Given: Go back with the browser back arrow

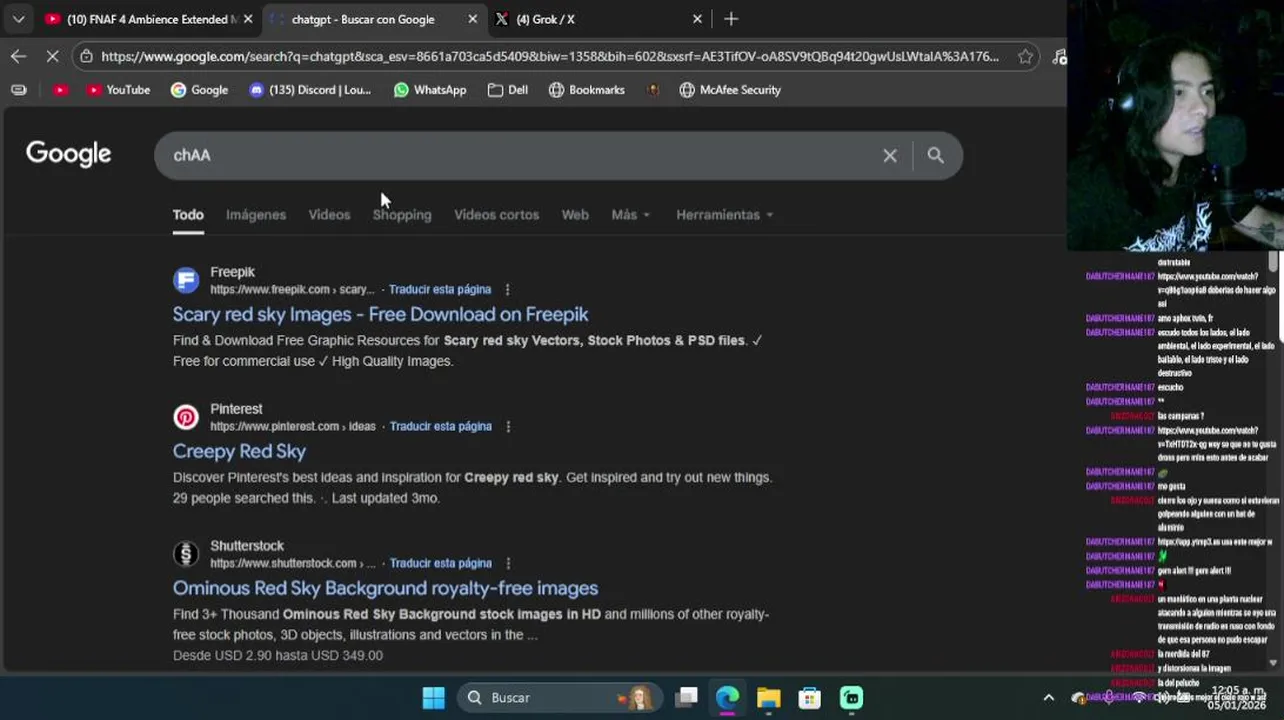Looking at the screenshot, I should (18, 56).
